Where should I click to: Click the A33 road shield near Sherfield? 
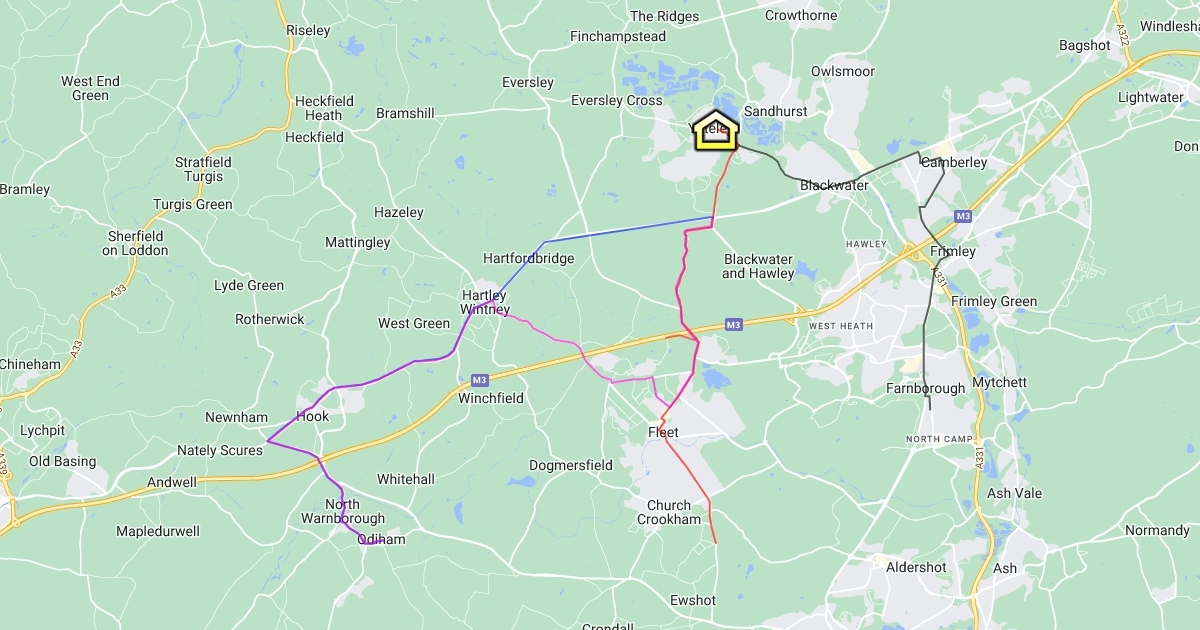[119, 292]
